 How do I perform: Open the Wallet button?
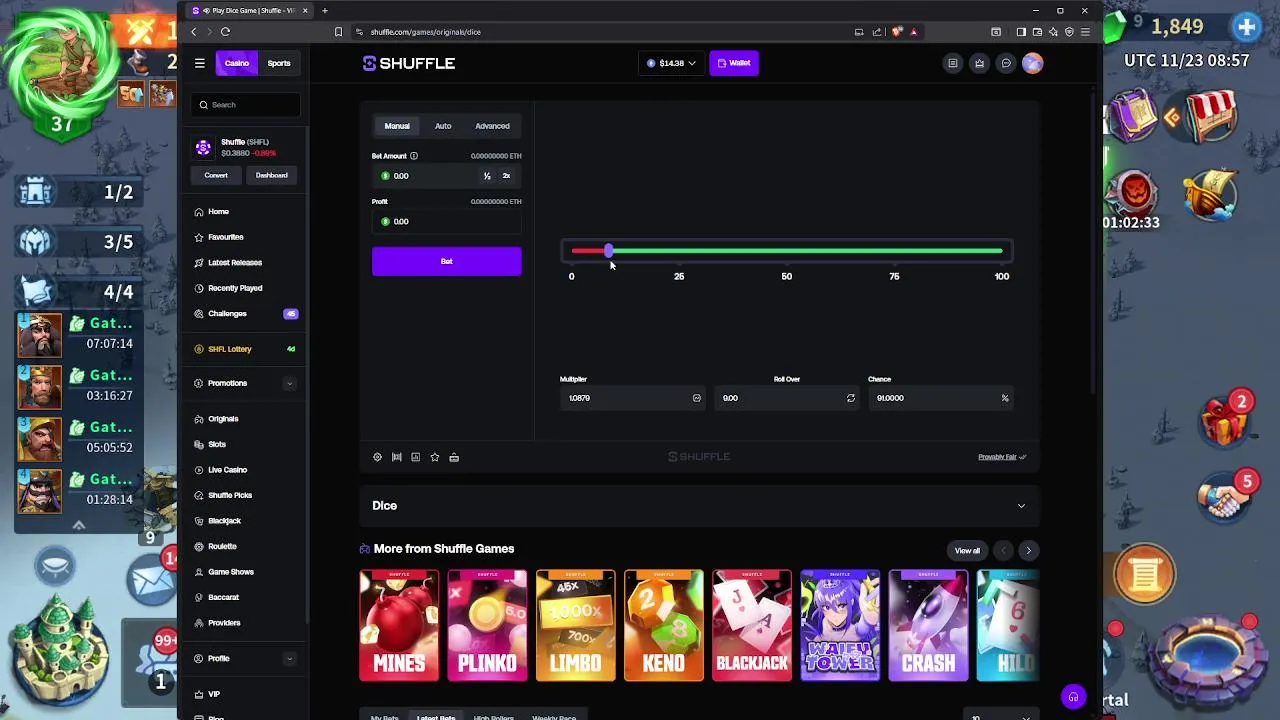pyautogui.click(x=734, y=63)
